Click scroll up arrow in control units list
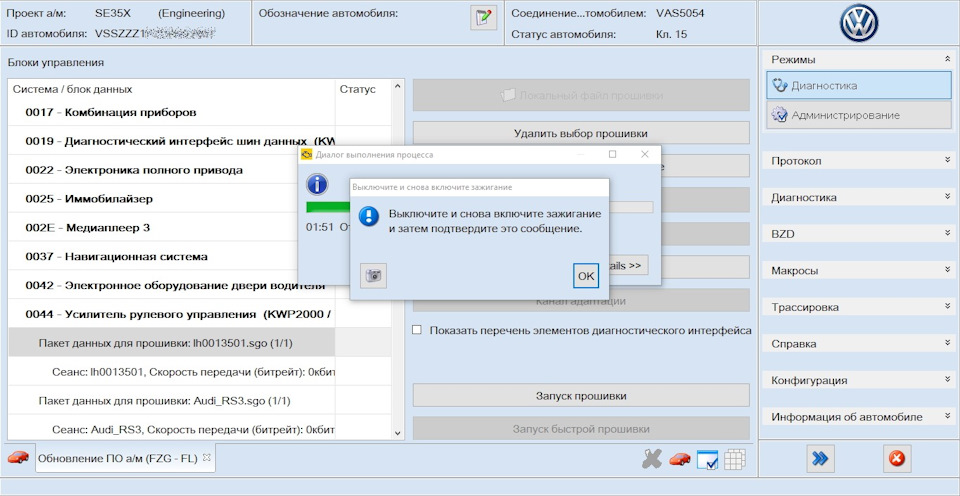Screen dimensions: 960x496 pos(398,86)
